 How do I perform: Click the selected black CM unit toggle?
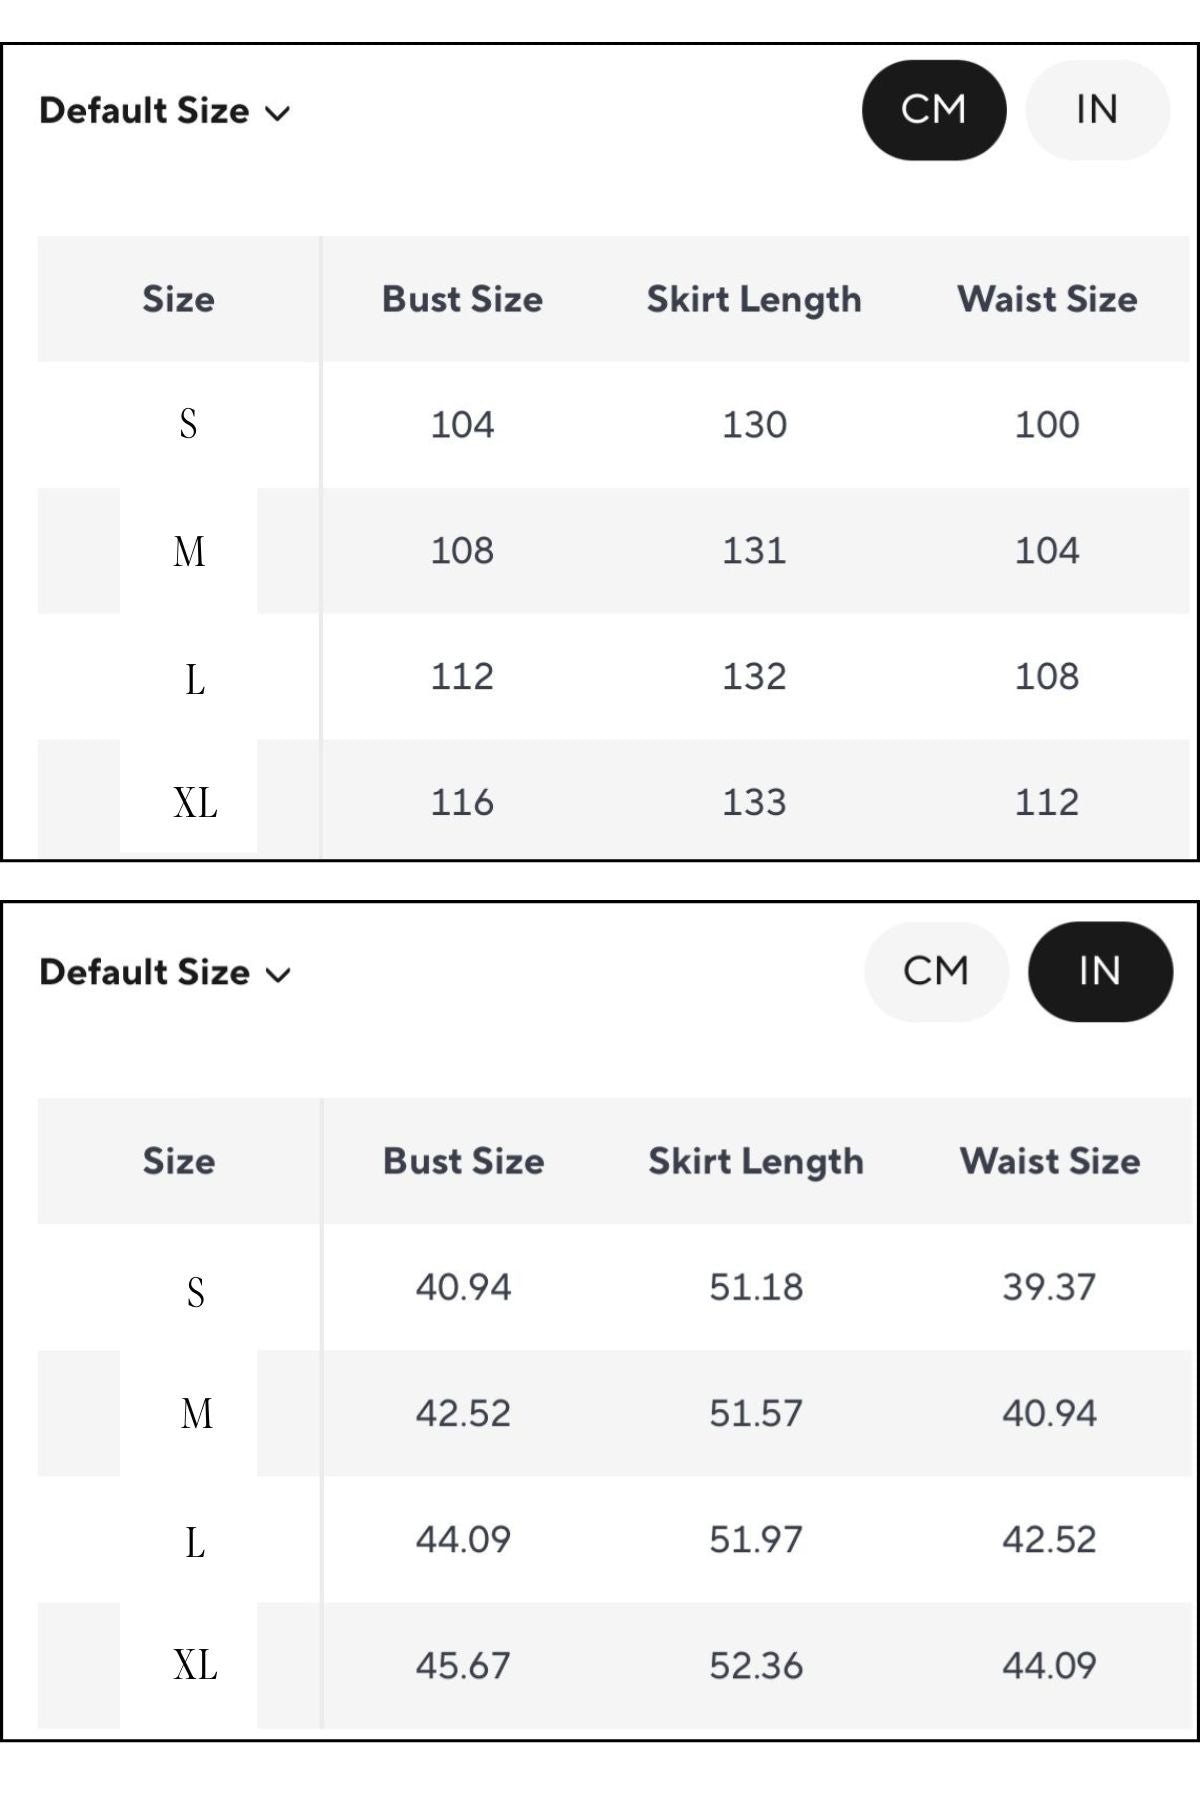point(933,110)
